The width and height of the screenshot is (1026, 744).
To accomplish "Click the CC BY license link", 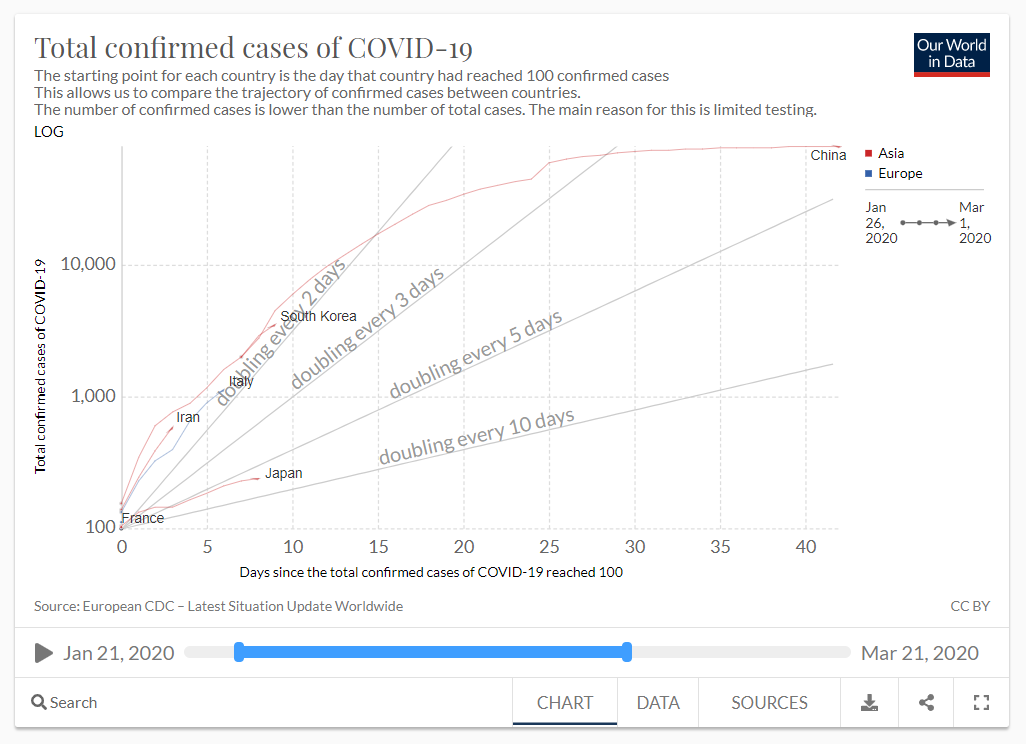I will point(970,606).
